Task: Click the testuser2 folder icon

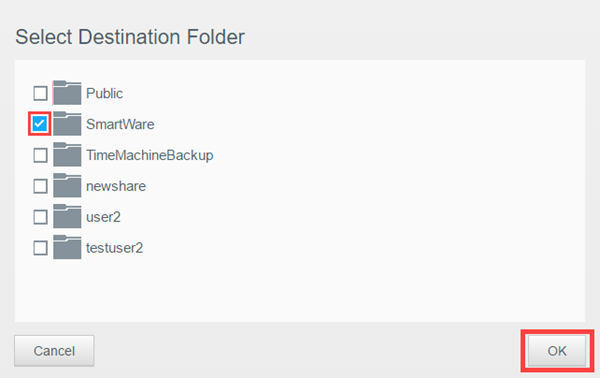Action: click(x=67, y=248)
